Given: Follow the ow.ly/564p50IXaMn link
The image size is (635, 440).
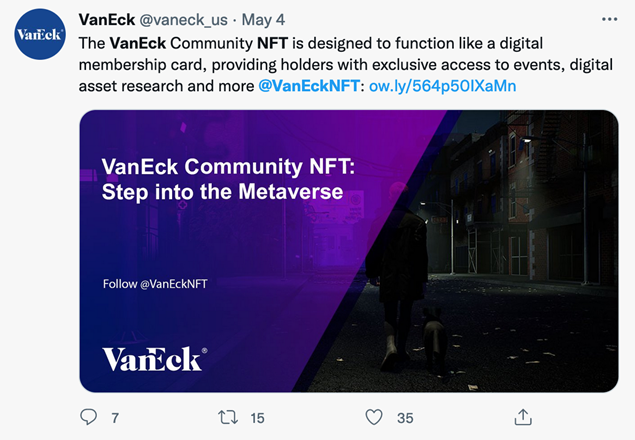Looking at the screenshot, I should click(443, 86).
